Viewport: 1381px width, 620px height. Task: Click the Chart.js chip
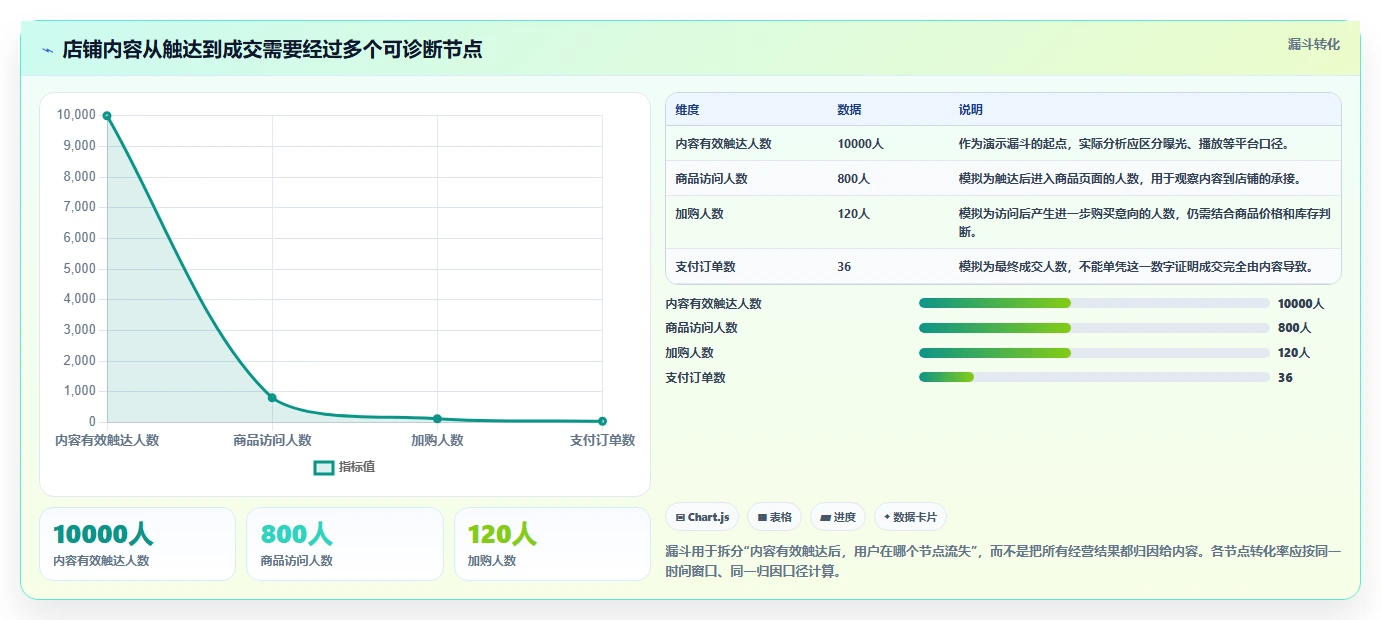click(x=702, y=517)
